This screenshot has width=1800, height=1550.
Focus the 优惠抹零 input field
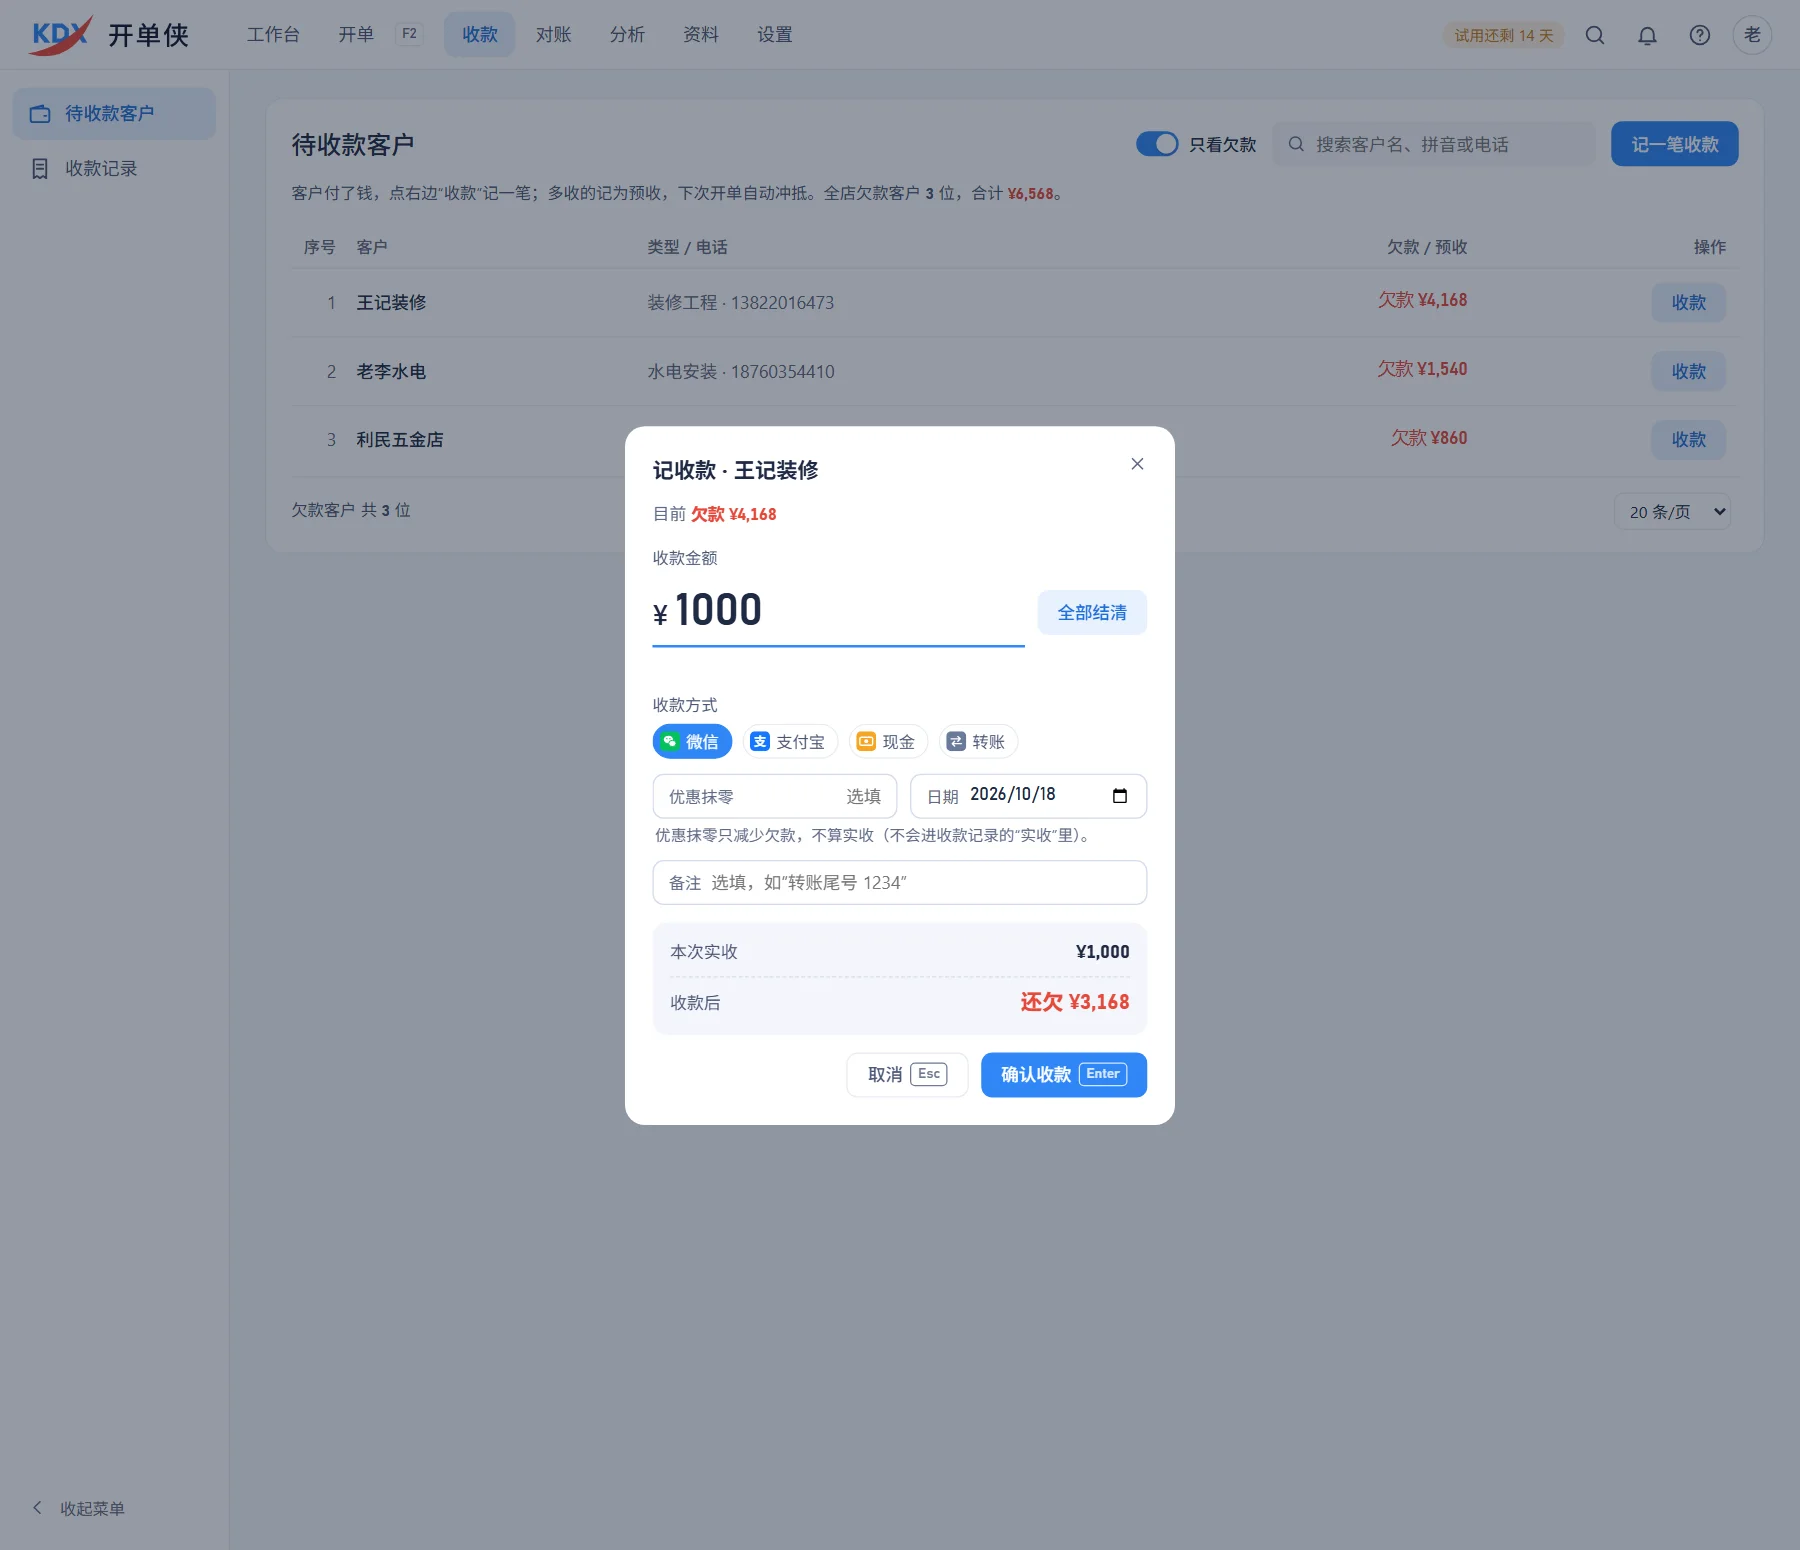pos(775,797)
